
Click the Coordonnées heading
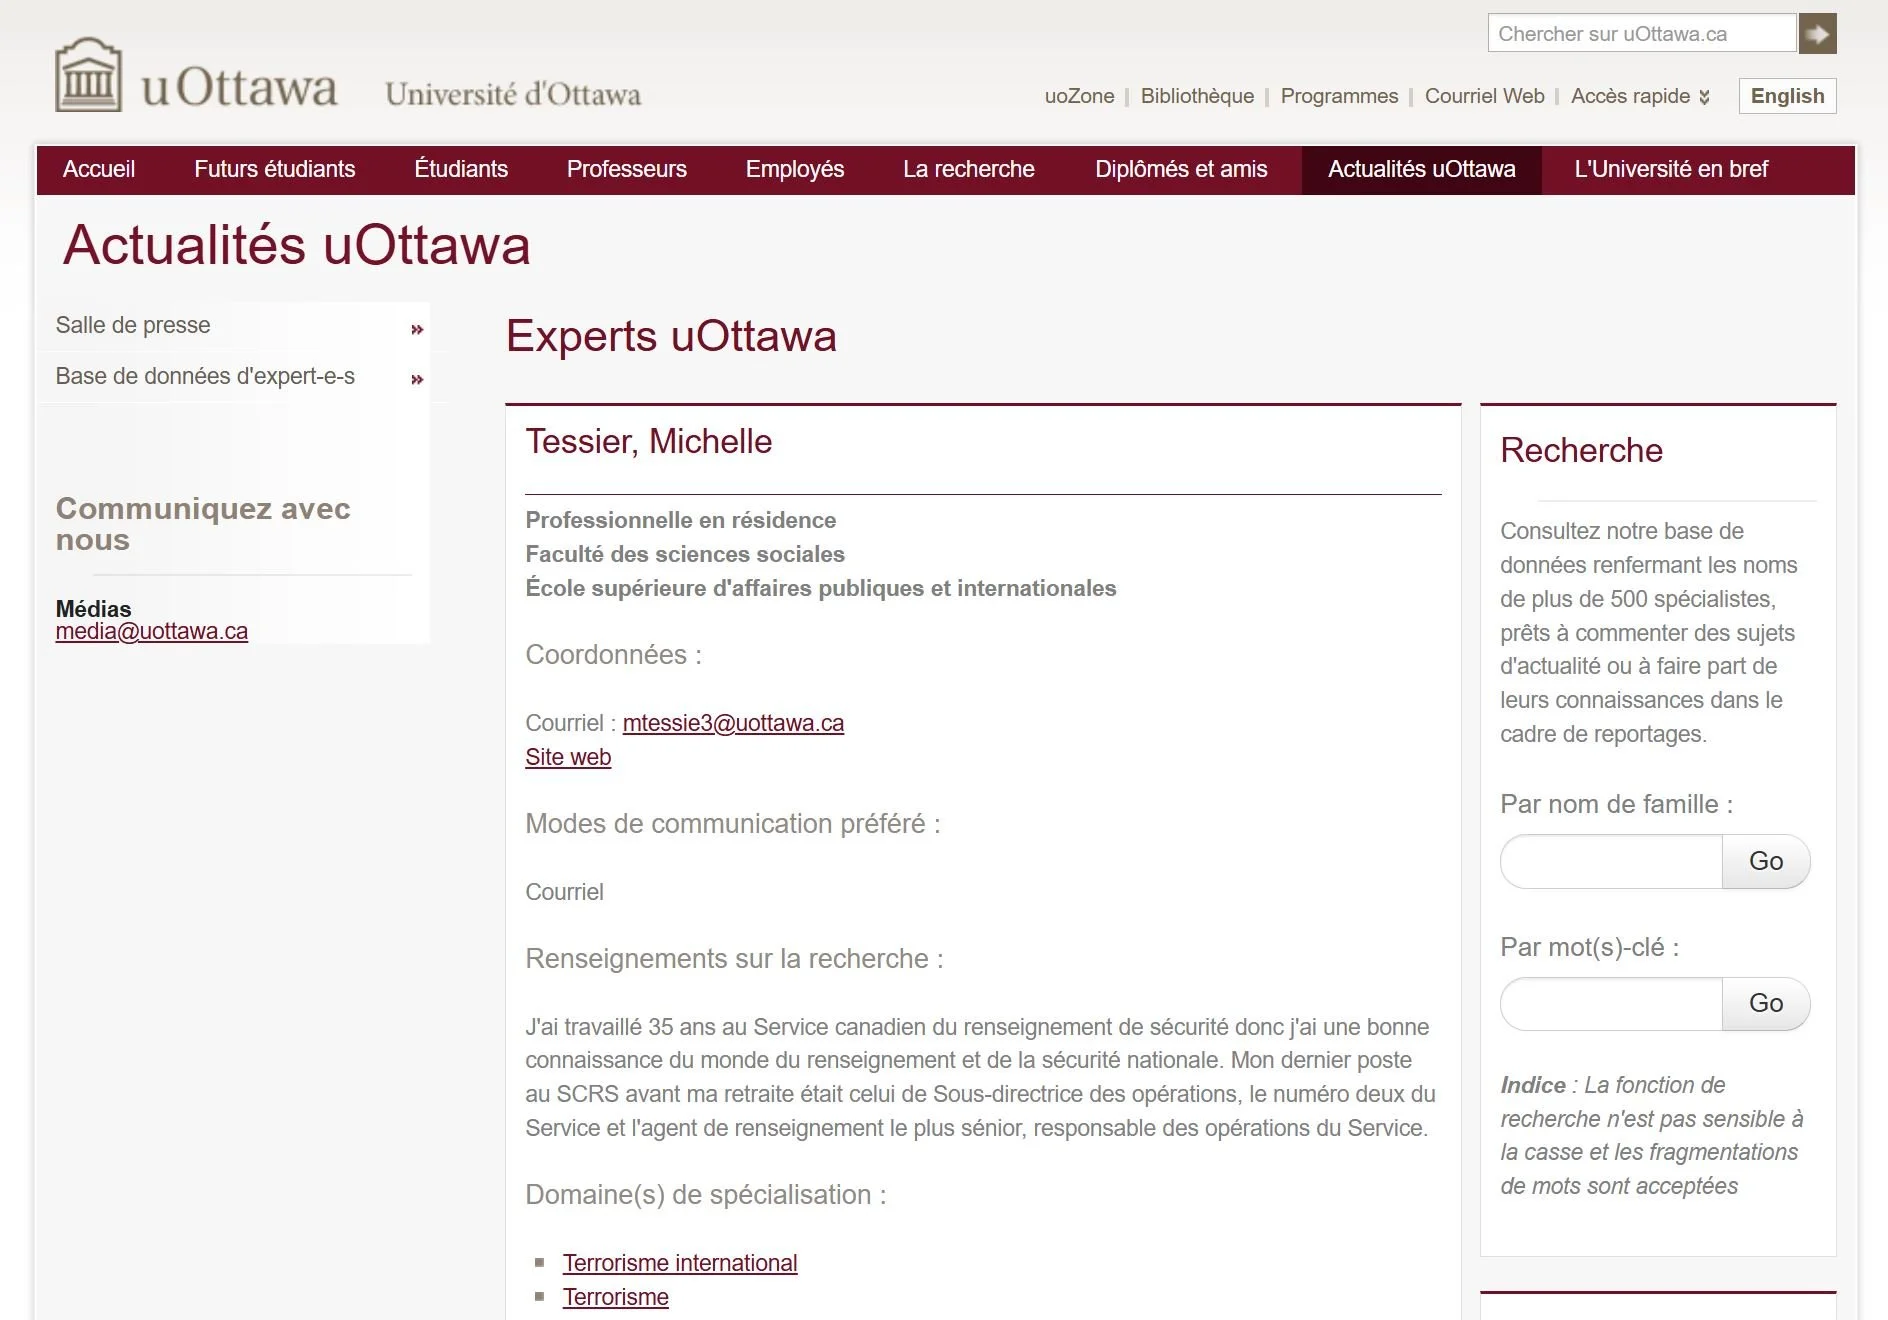click(x=614, y=655)
